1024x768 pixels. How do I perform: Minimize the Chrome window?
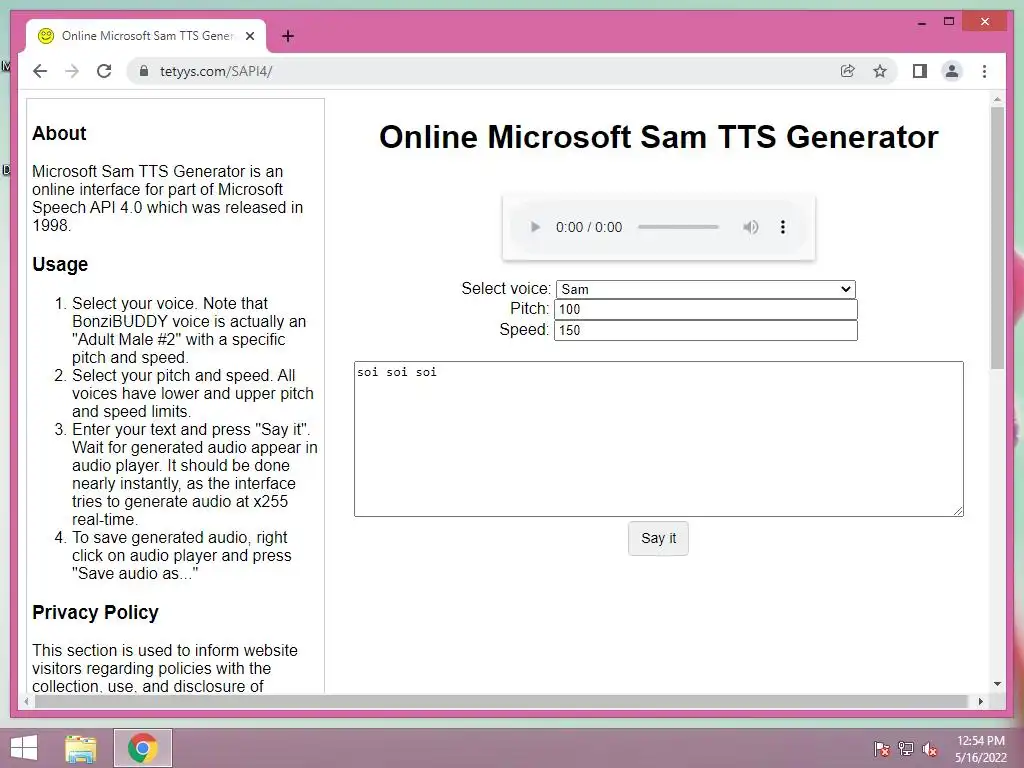tap(922, 22)
